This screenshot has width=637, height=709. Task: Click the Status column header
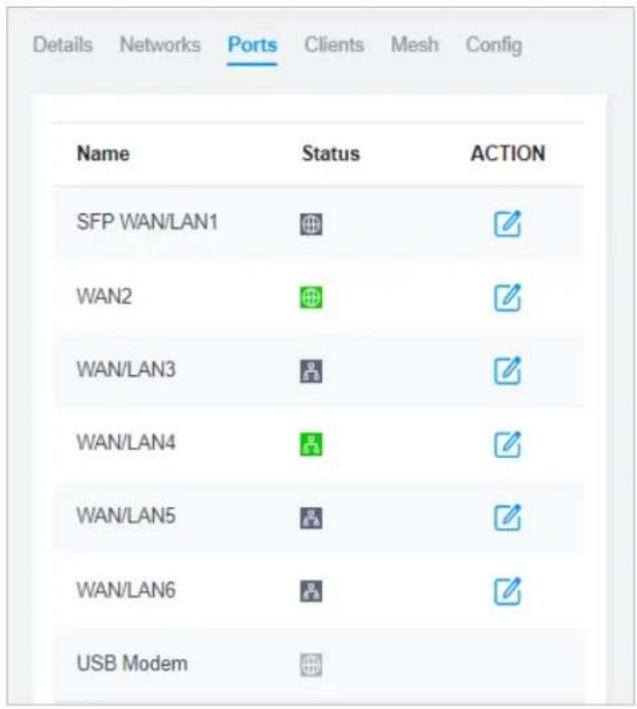point(331,154)
